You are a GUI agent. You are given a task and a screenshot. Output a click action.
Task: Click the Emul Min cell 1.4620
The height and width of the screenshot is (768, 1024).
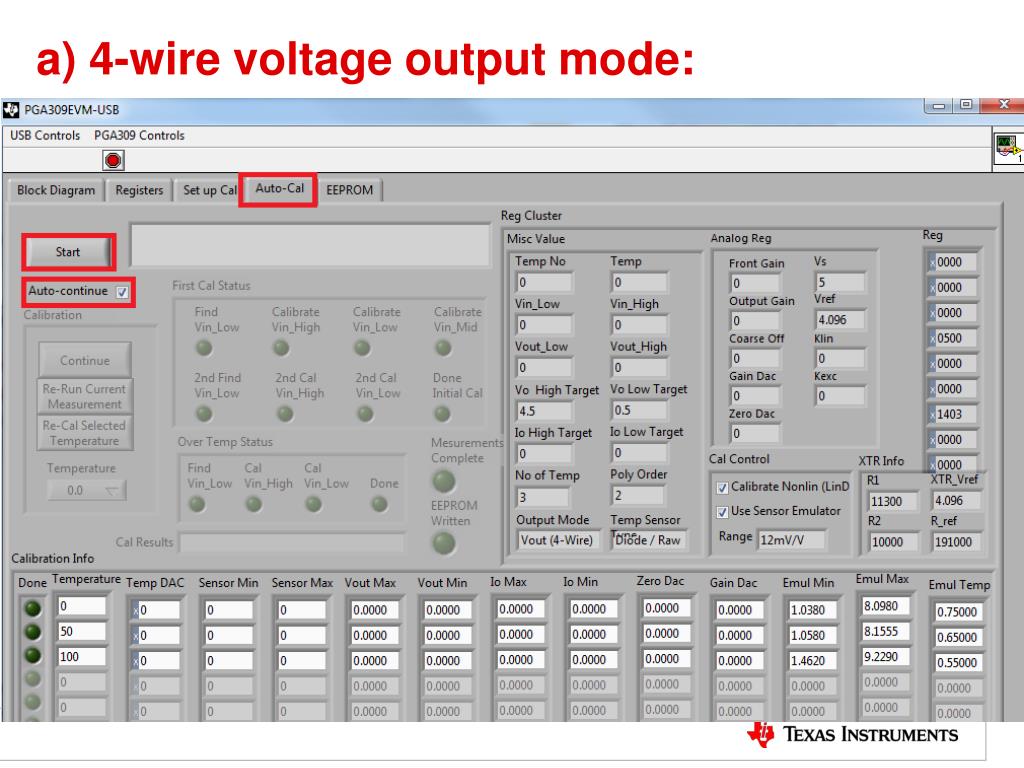[x=812, y=661]
